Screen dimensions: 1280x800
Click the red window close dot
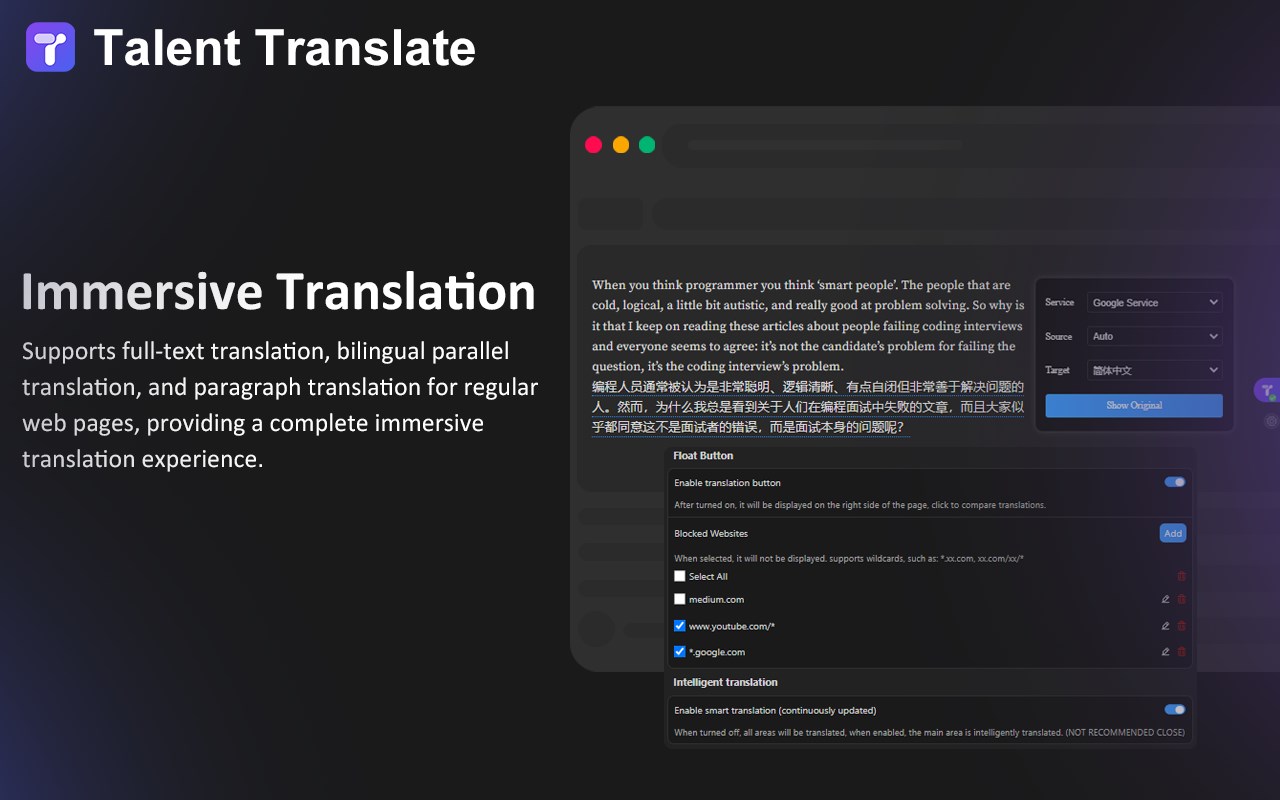(x=593, y=145)
